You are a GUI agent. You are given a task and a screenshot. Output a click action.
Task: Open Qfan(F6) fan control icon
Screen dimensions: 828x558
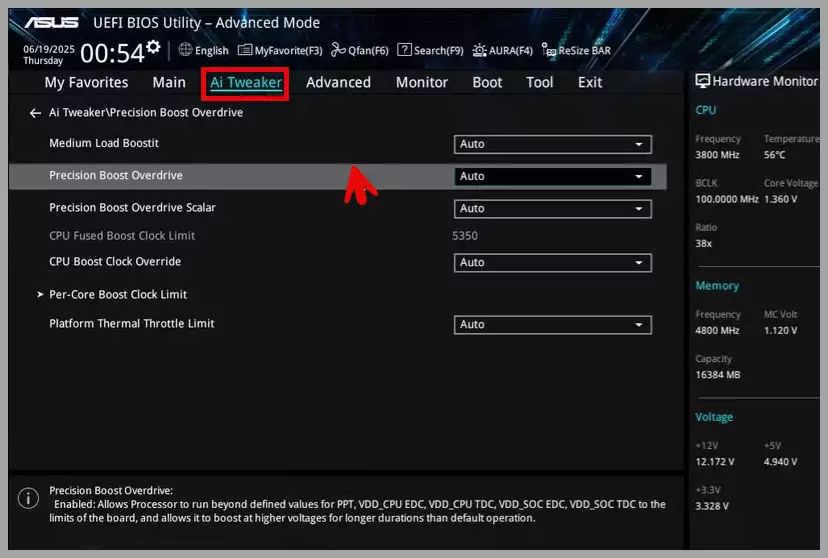tap(338, 50)
